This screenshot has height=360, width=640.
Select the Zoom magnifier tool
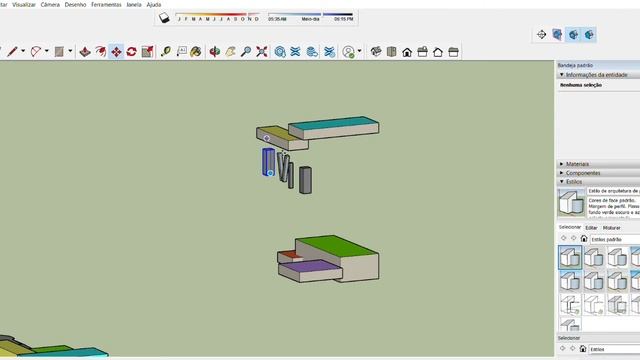246,52
